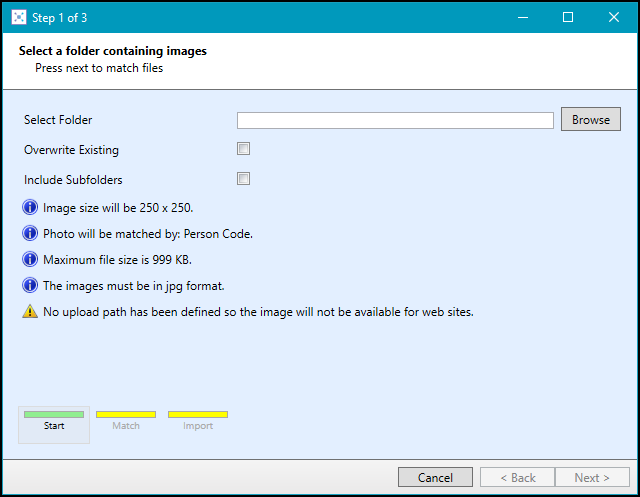Click 'Select a folder containing images' heading
Viewport: 640px width, 497px height.
(113, 51)
